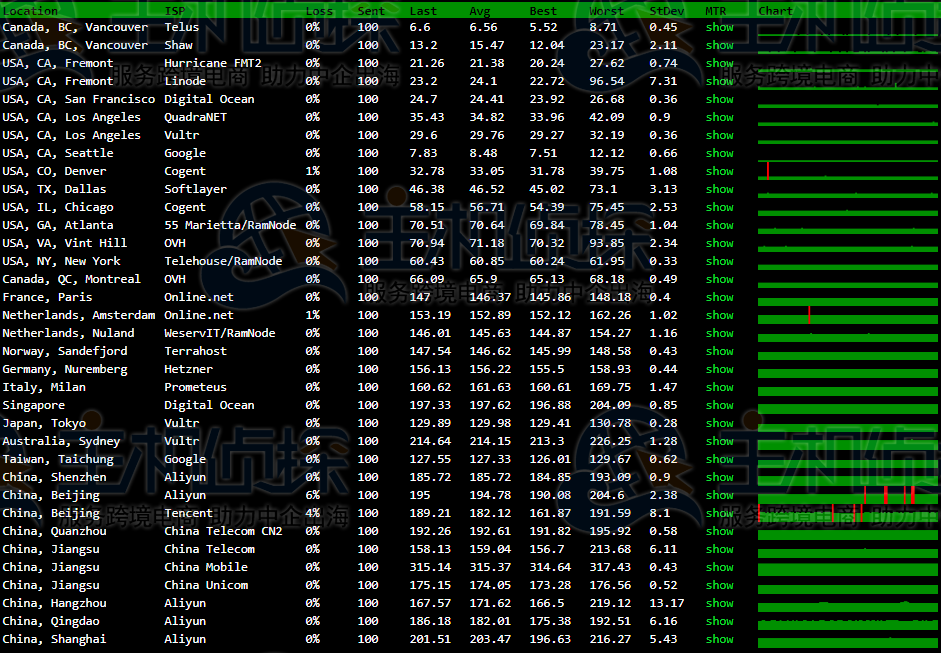Click show link for Beijing Tencent row
941x653 pixels.
tap(719, 513)
